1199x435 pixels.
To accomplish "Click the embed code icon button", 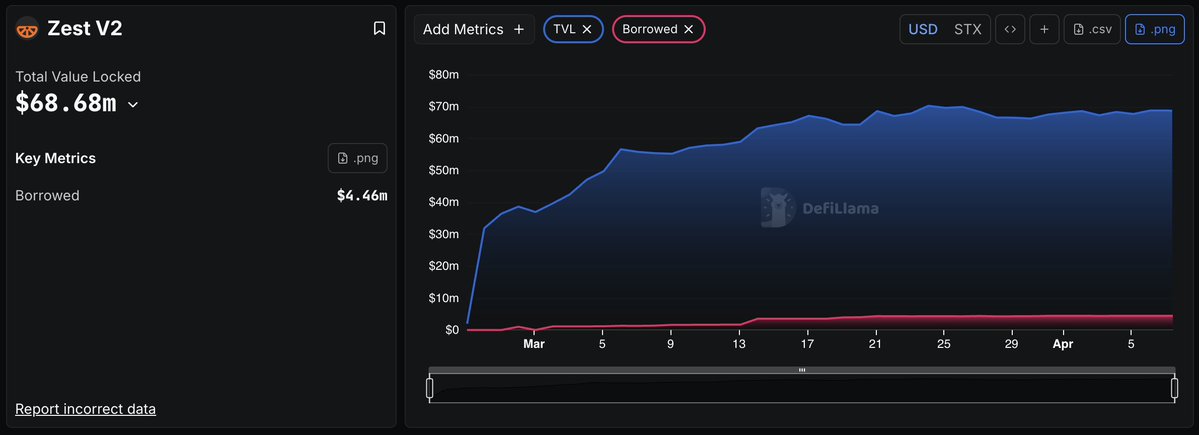I will click(1010, 29).
